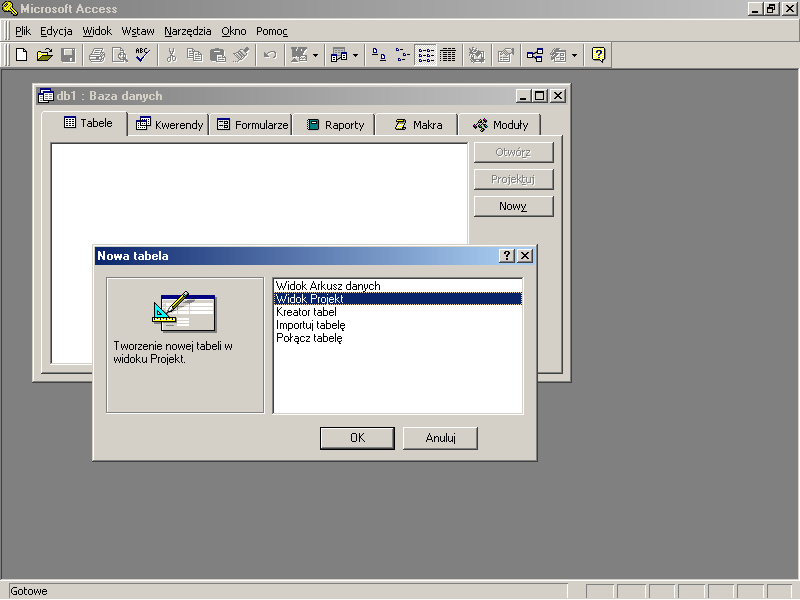Toggle the Details view button
Image resolution: width=800 pixels, height=600 pixels.
click(x=448, y=55)
